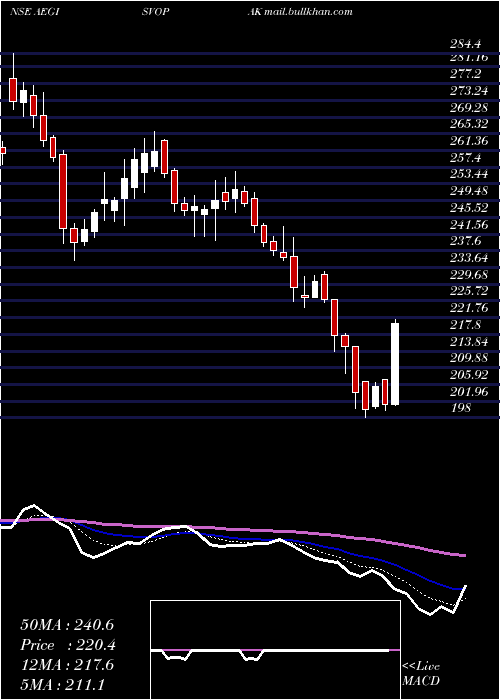Click the 225.72 price level label
This screenshot has width=500, height=700.
click(x=468, y=291)
